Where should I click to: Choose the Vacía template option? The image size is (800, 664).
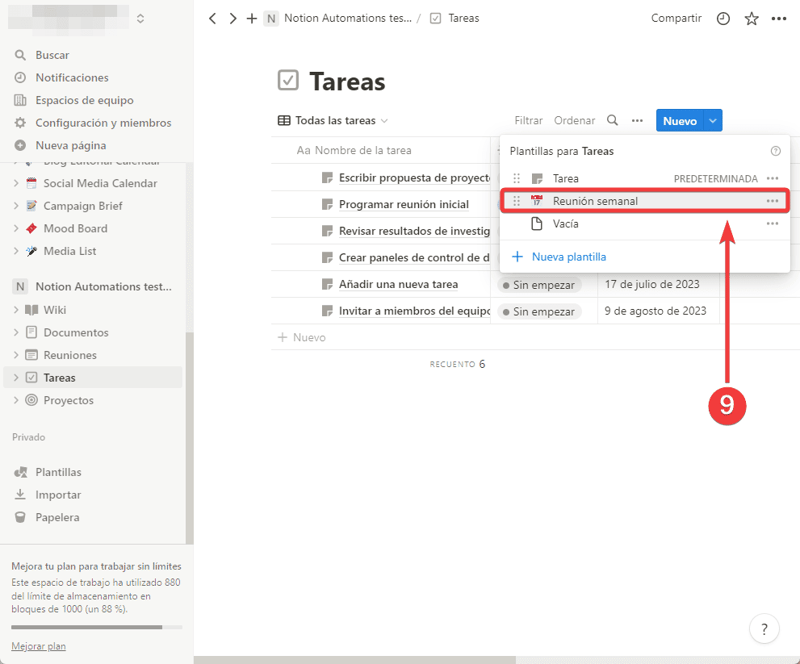pos(566,224)
